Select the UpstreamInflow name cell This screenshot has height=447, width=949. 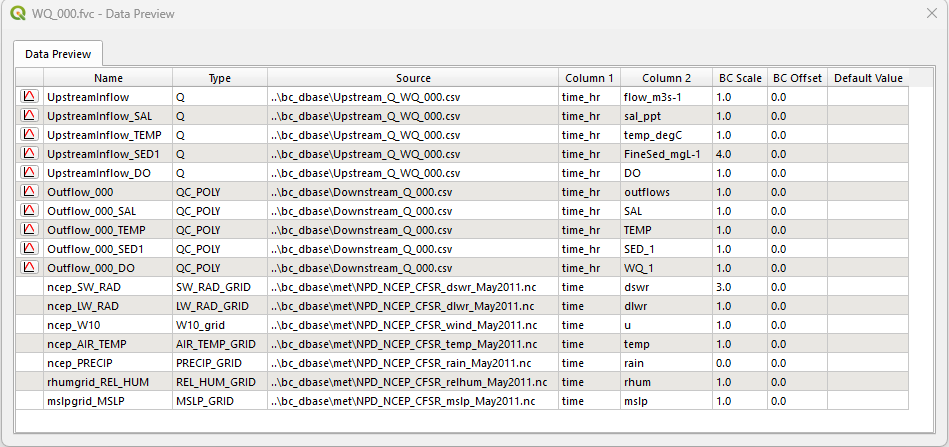point(108,97)
